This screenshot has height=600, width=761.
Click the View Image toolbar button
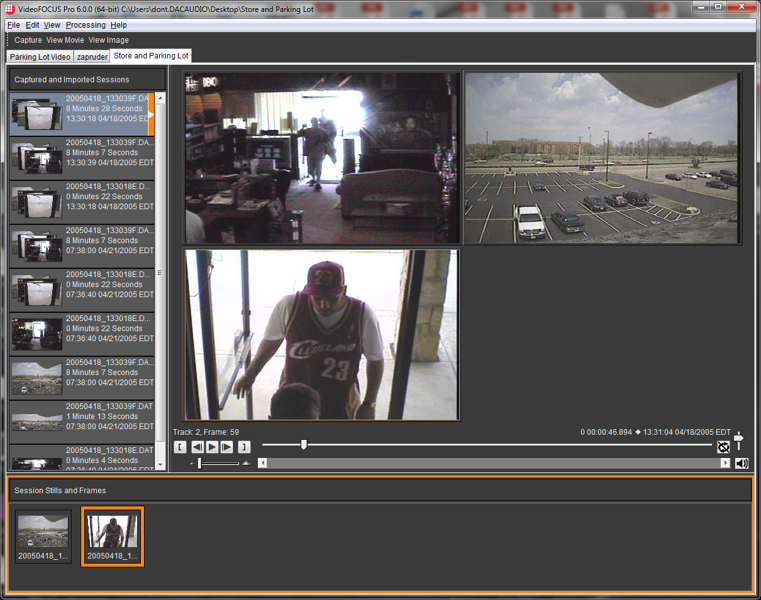tap(108, 40)
